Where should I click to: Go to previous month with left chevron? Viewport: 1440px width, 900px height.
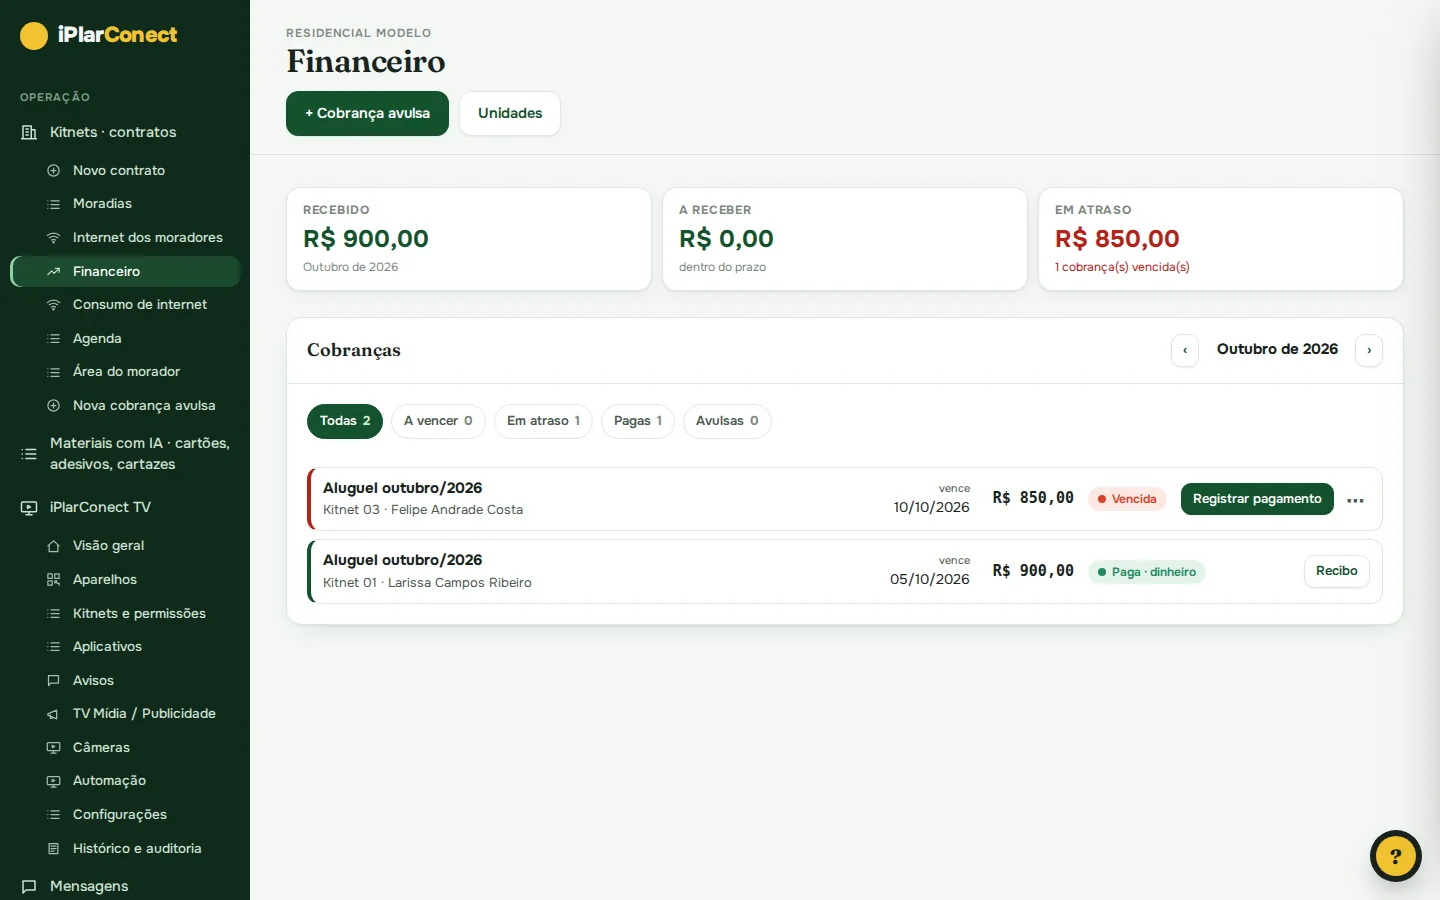[1185, 350]
